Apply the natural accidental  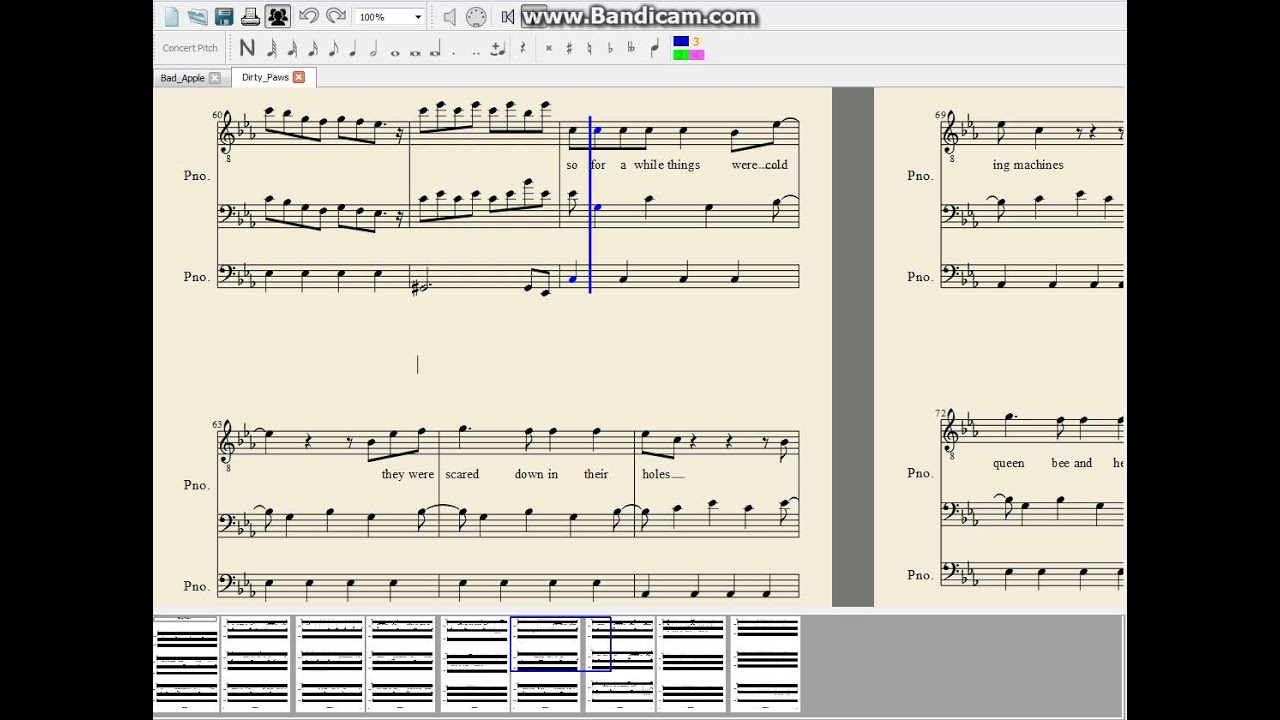tap(589, 48)
